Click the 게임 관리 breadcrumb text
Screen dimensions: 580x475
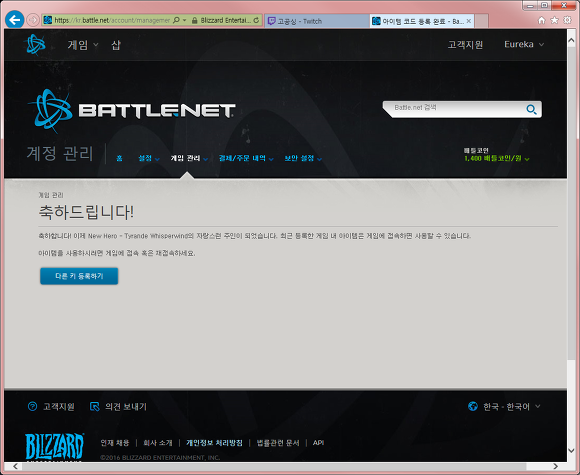(x=51, y=195)
